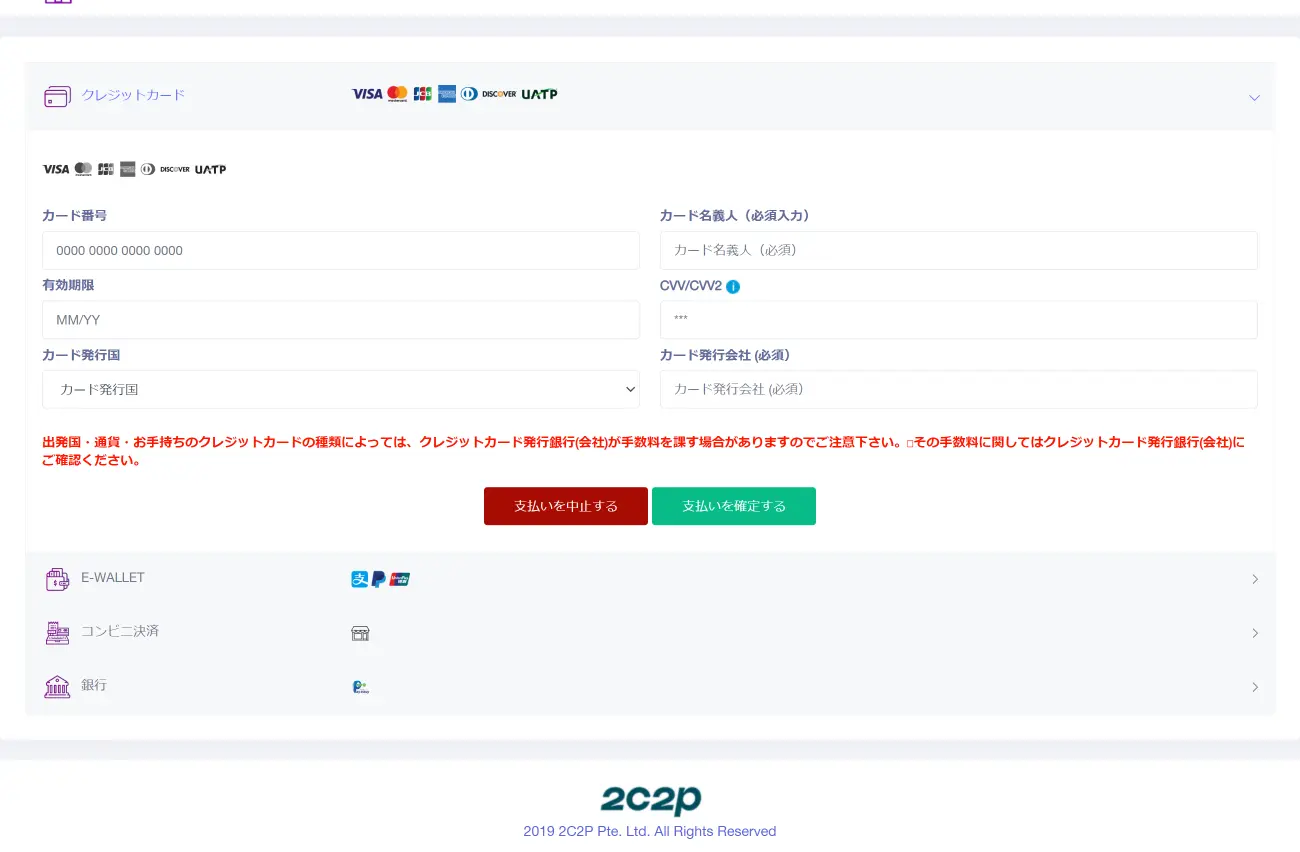Viewport: 1300px width, 852px height.
Task: Click the green 支払いを確定する button
Action: pyautogui.click(x=734, y=506)
